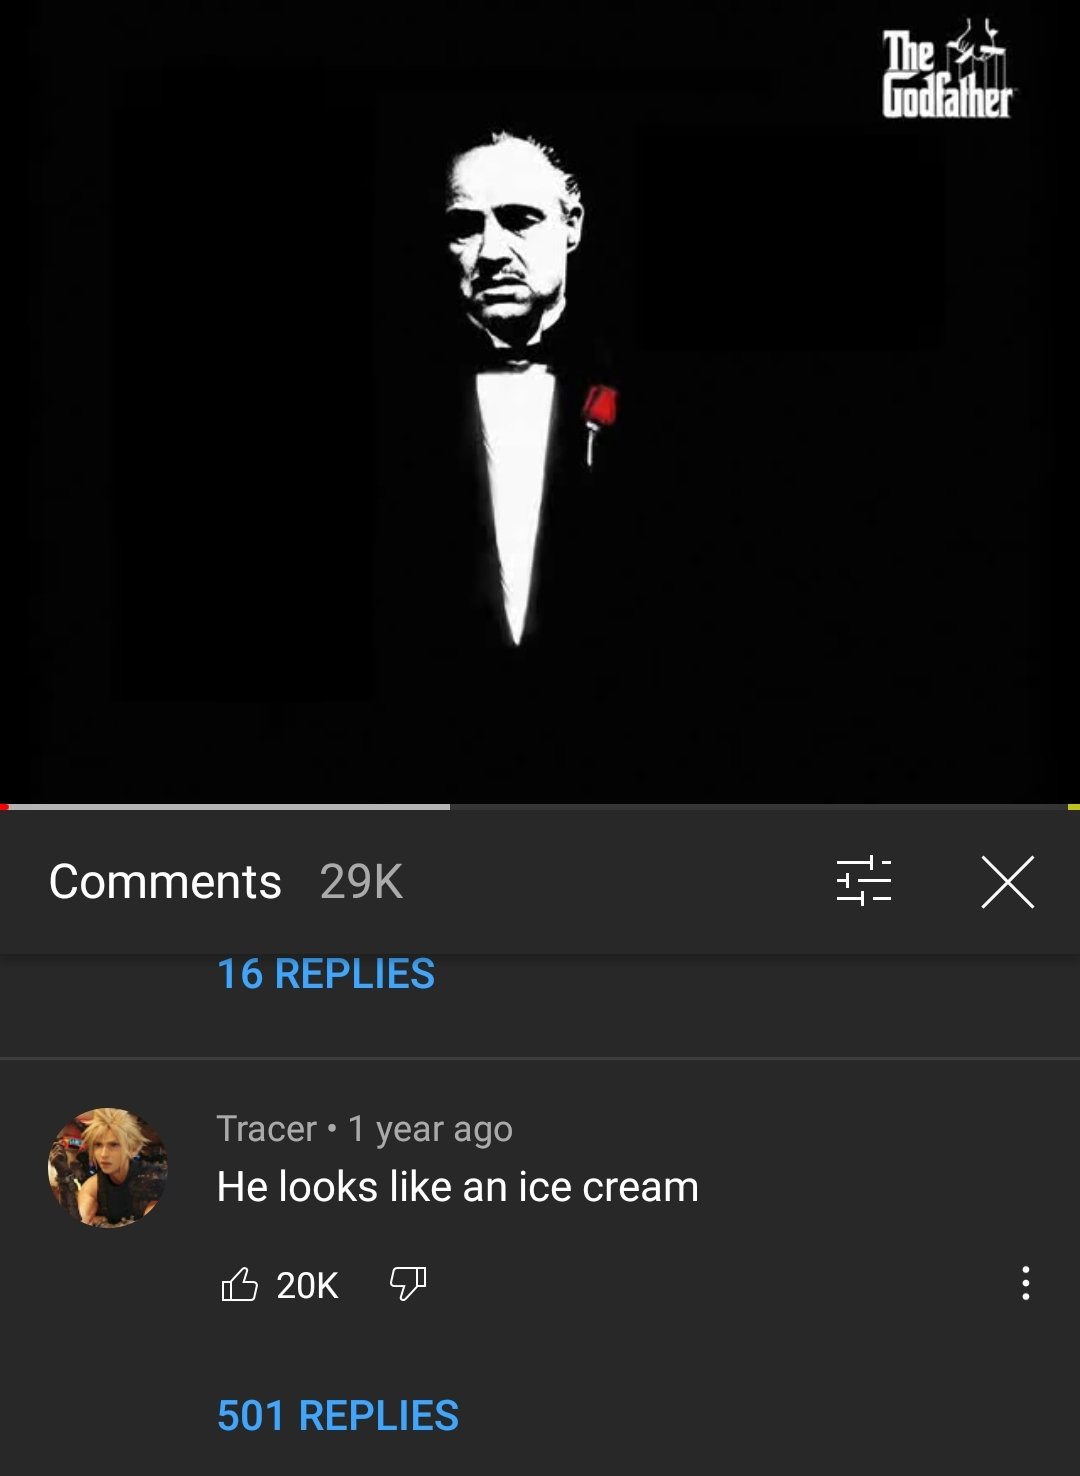The image size is (1080, 1476).
Task: Tap the yellow marker at progress bar end
Action: (x=1074, y=806)
